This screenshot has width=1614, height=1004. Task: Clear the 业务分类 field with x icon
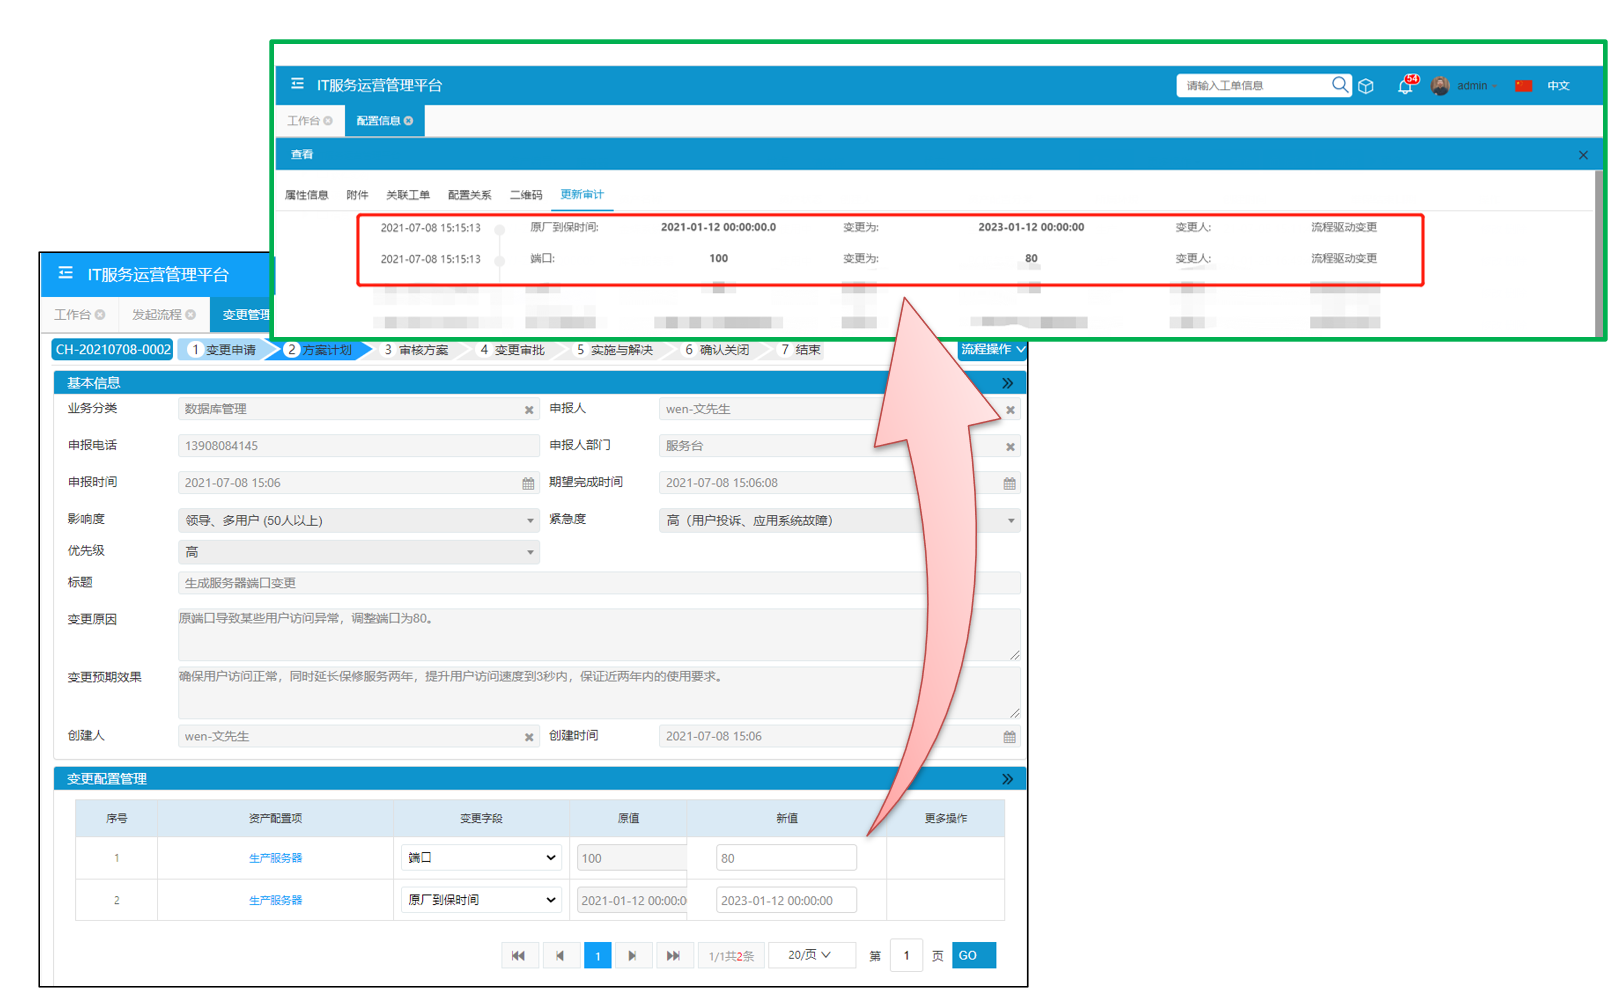[x=529, y=410]
